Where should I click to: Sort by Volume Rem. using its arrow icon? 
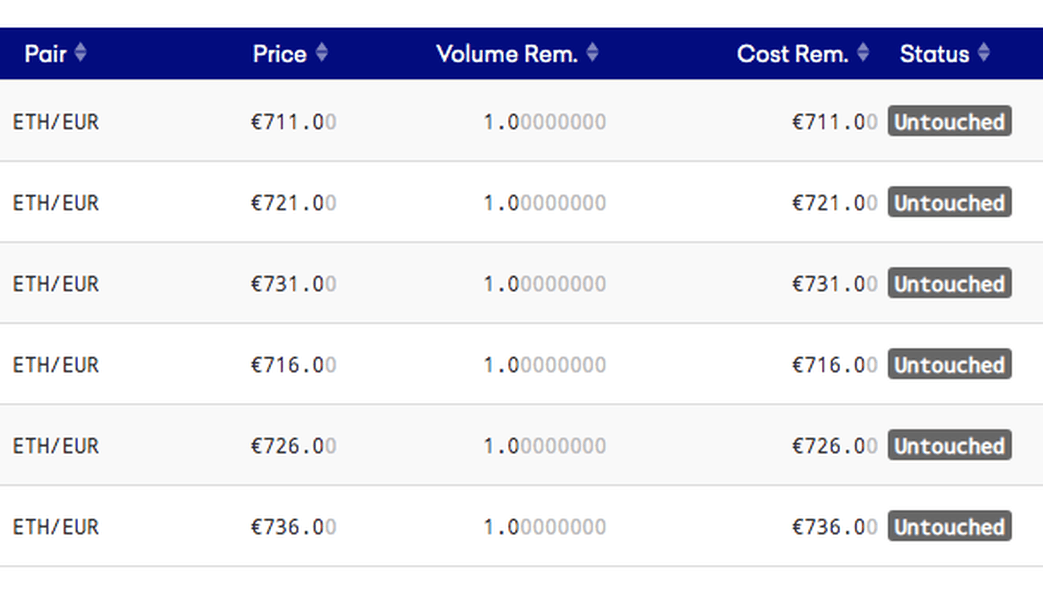[592, 53]
